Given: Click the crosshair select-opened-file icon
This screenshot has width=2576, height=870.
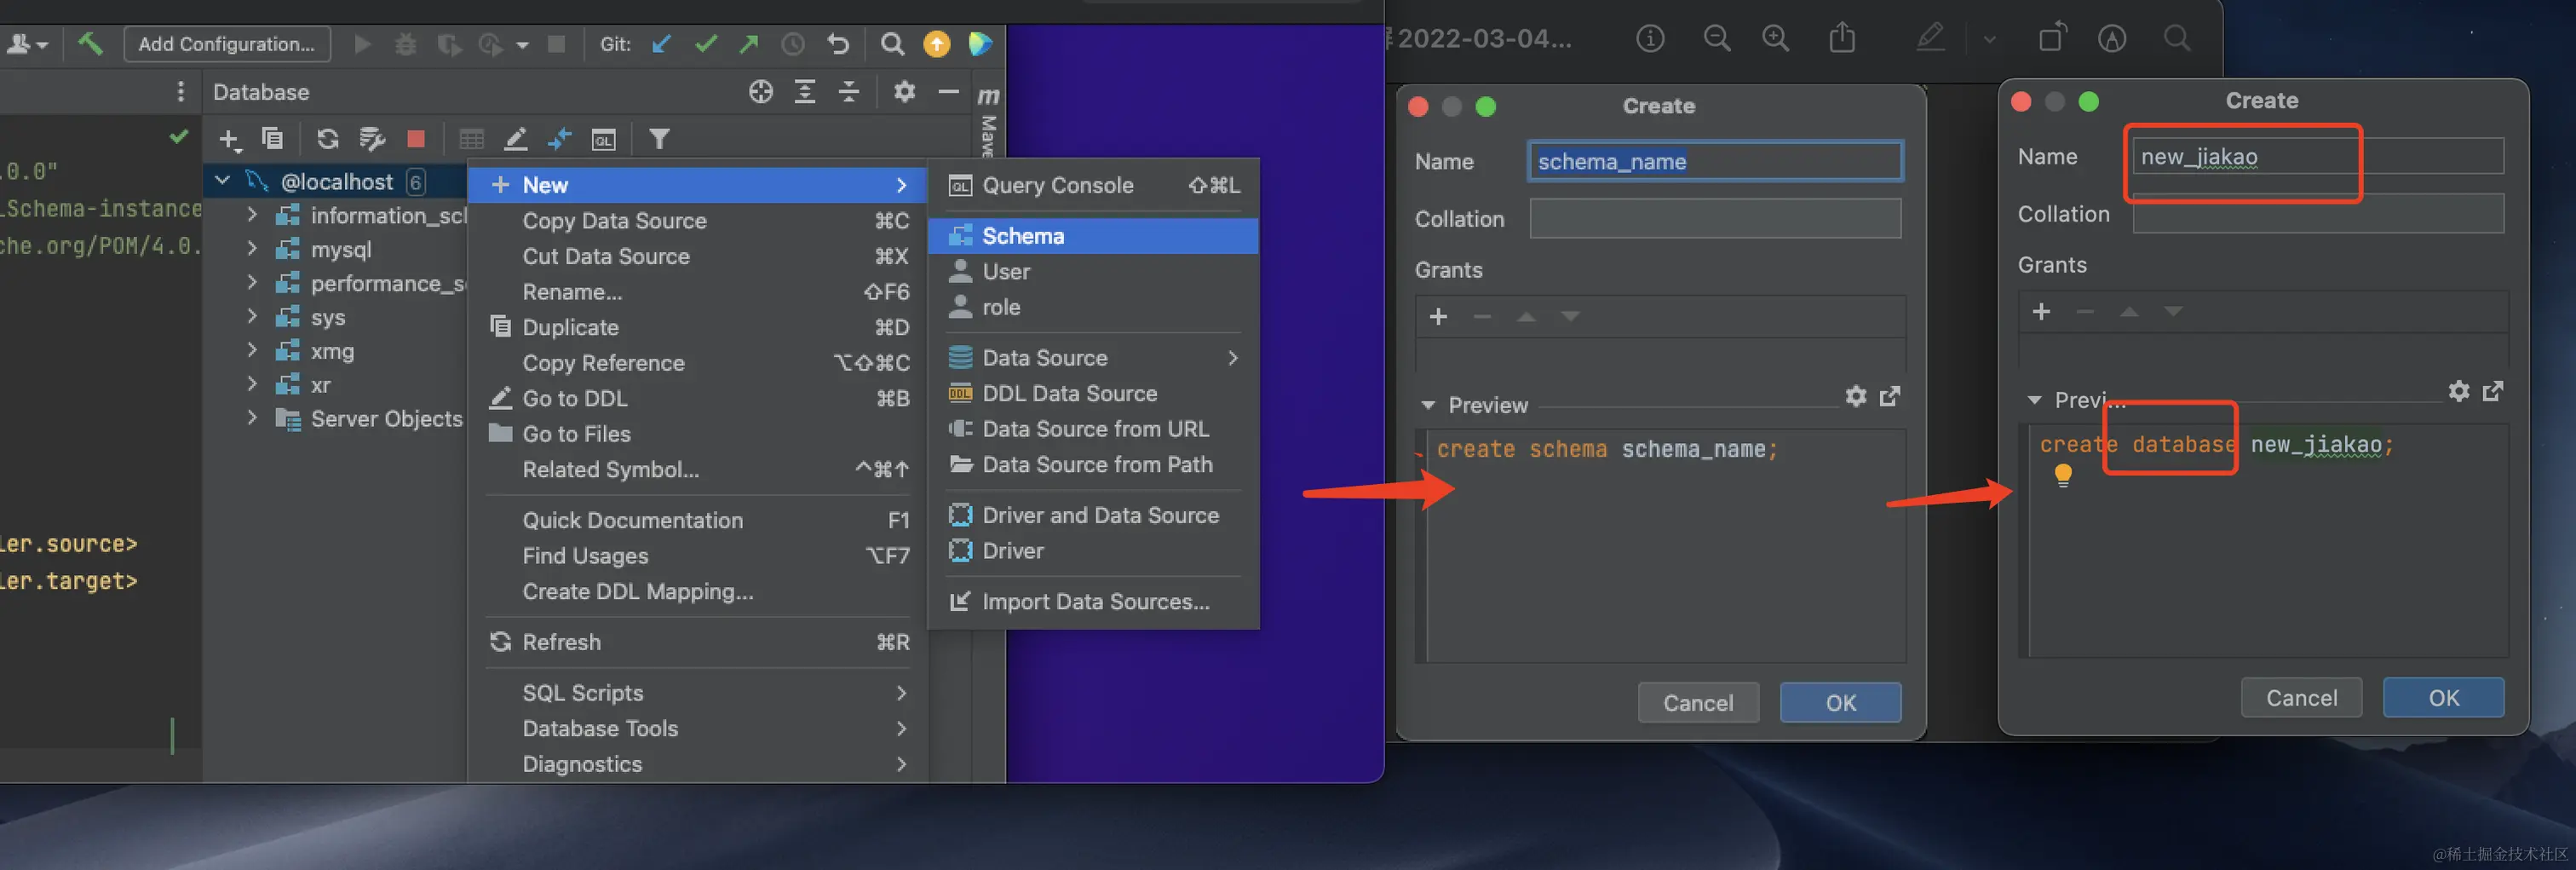Looking at the screenshot, I should 761,92.
